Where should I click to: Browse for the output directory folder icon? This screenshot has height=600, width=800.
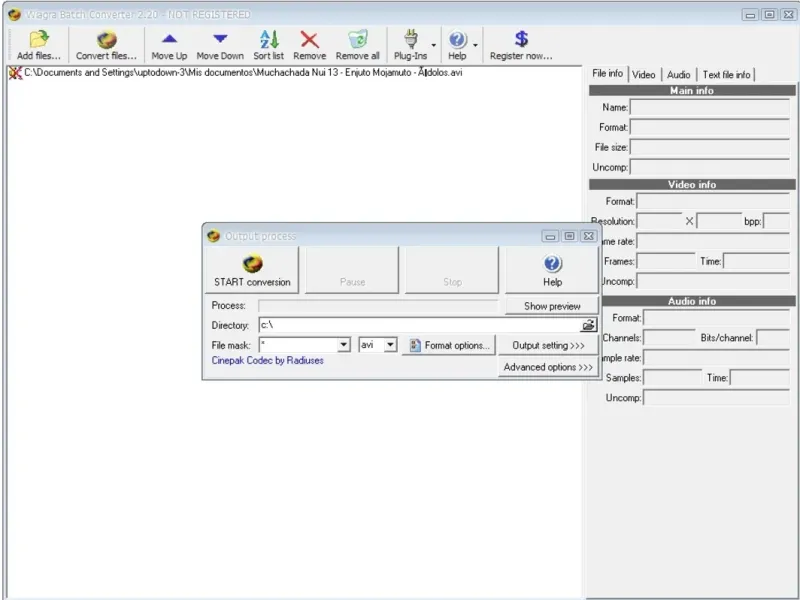[589, 325]
